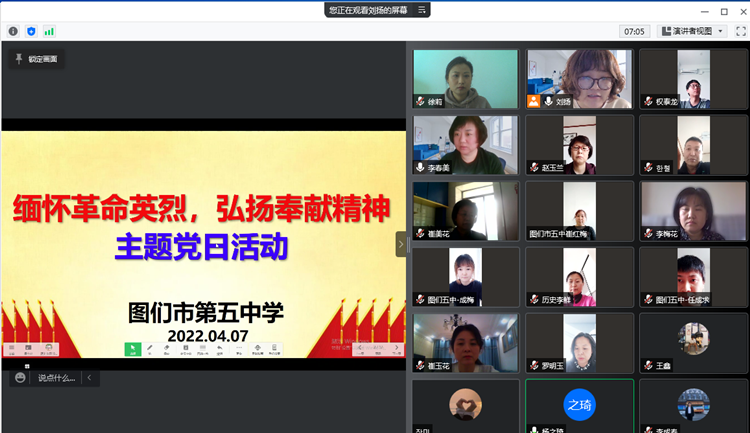Screen dimensions: 750x433
Task: Select 罗明玉's video tile
Action: point(579,343)
